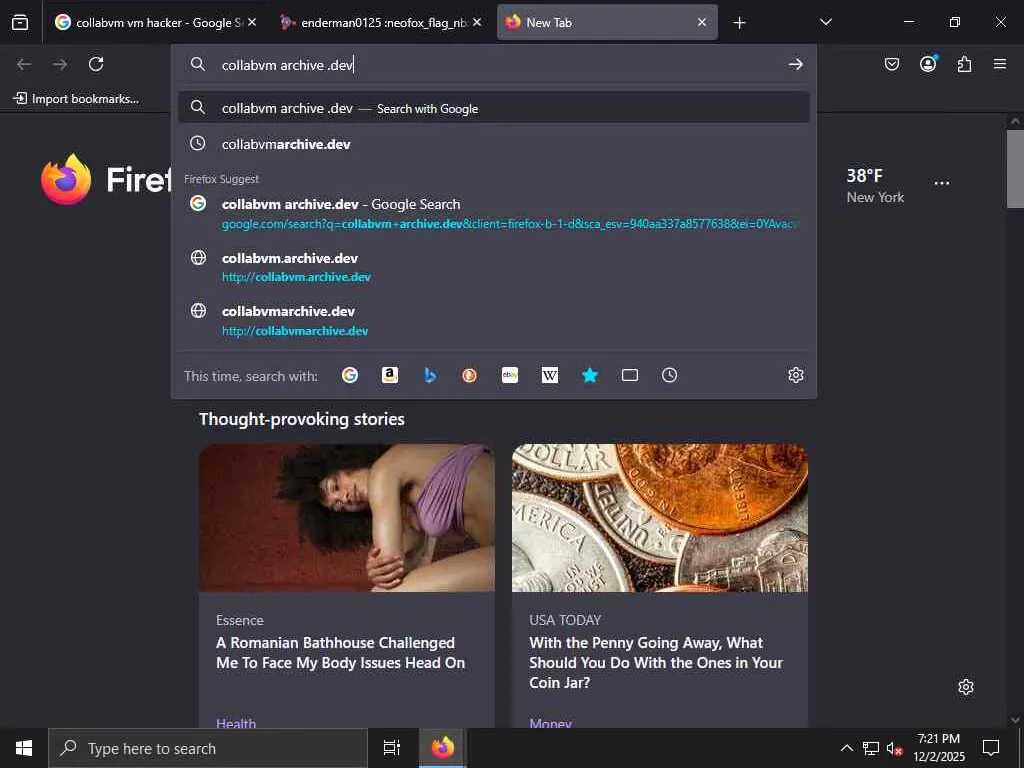
Task: Go back one page
Action: (24, 64)
